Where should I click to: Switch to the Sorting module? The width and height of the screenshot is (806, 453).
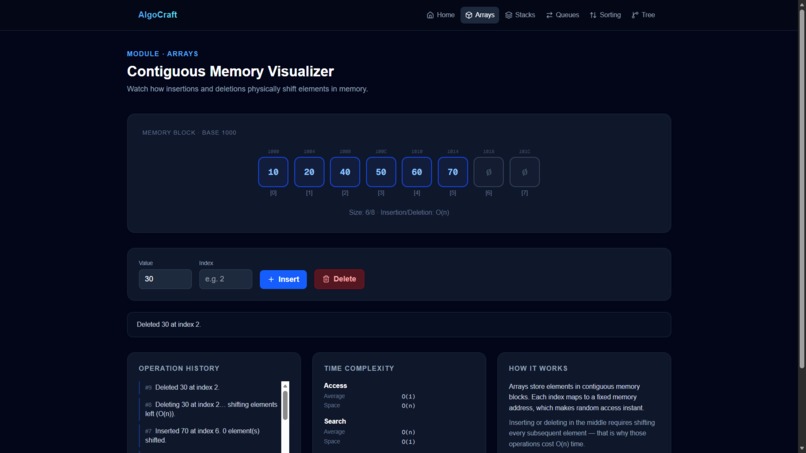click(605, 15)
